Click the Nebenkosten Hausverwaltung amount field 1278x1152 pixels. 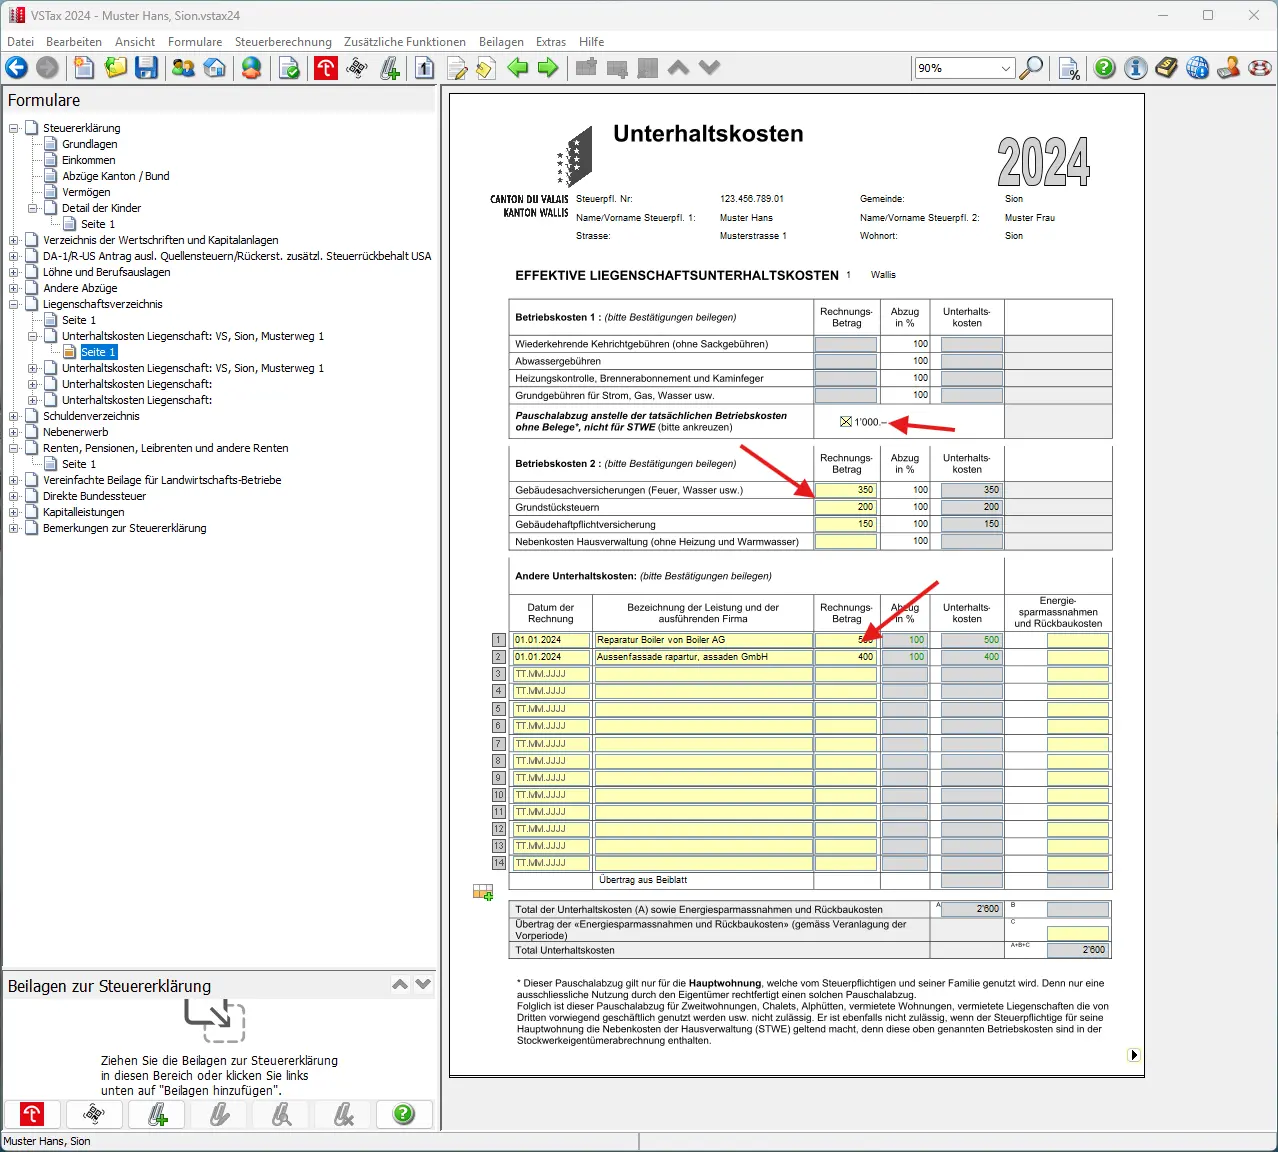846,541
